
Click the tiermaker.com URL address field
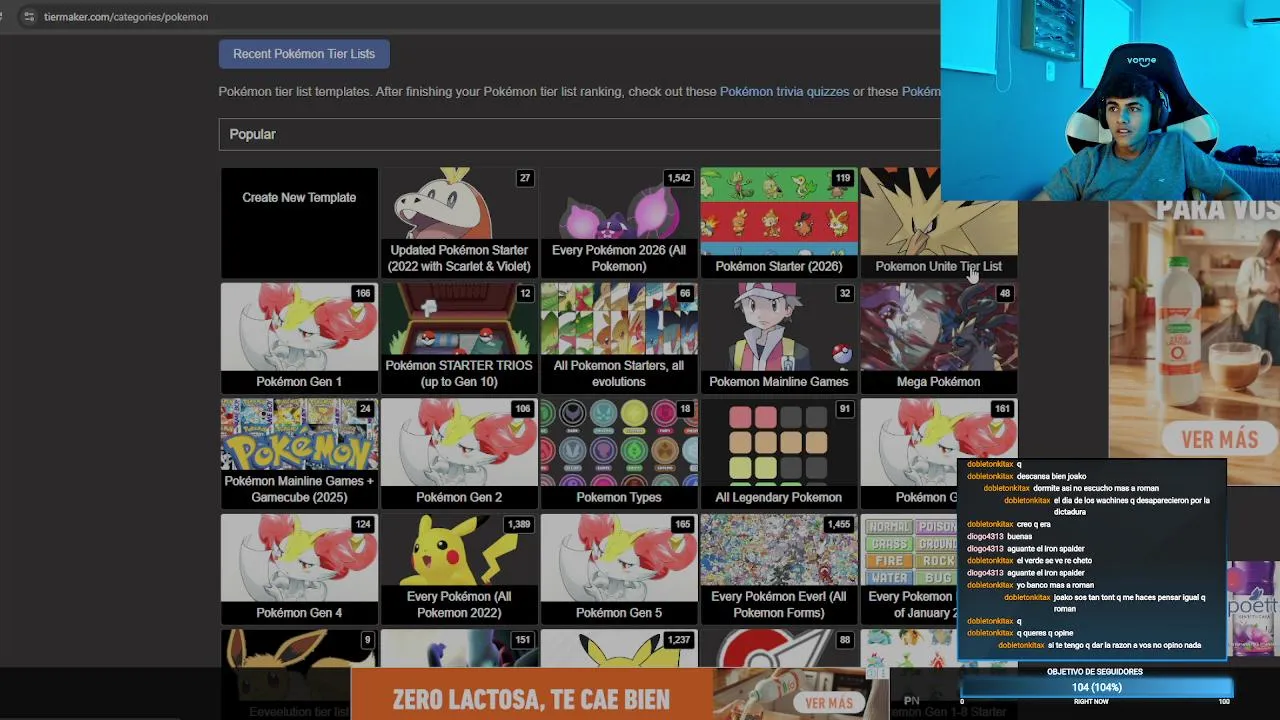tap(126, 17)
